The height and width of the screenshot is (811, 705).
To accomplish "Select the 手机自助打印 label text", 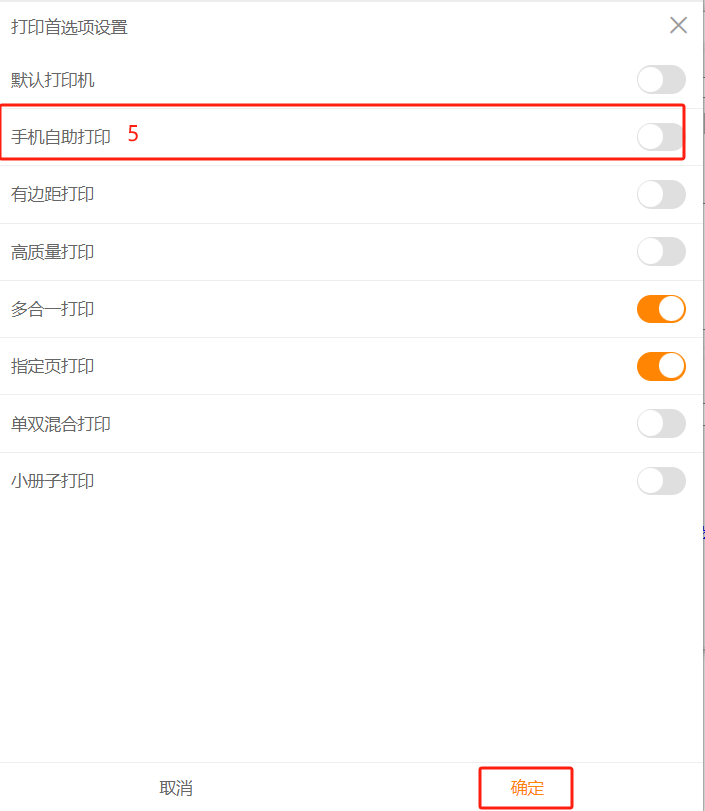I will pos(61,137).
